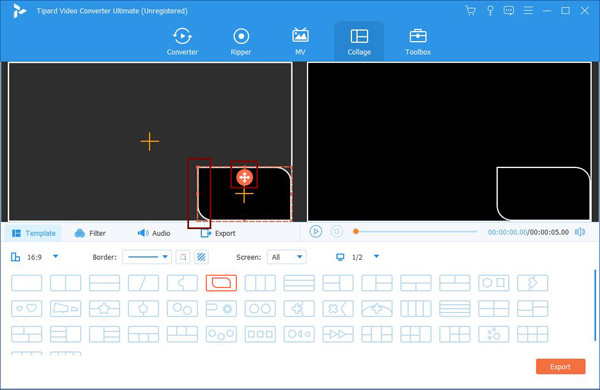600x390 pixels.
Task: Mute the preview volume icon
Action: [x=580, y=232]
